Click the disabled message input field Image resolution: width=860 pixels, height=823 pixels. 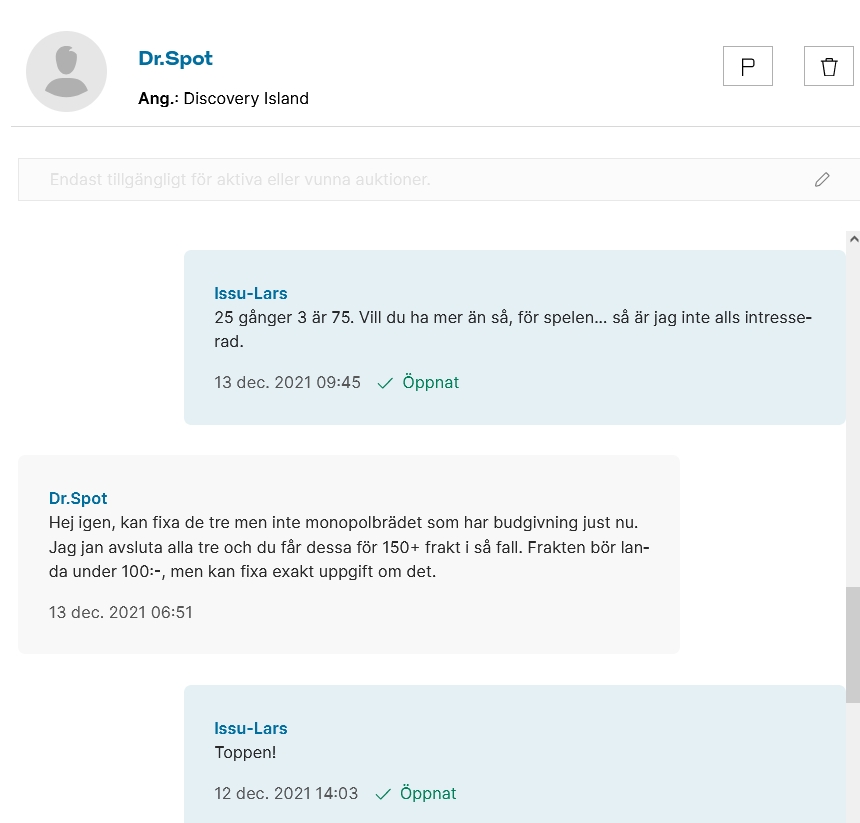tap(439, 180)
